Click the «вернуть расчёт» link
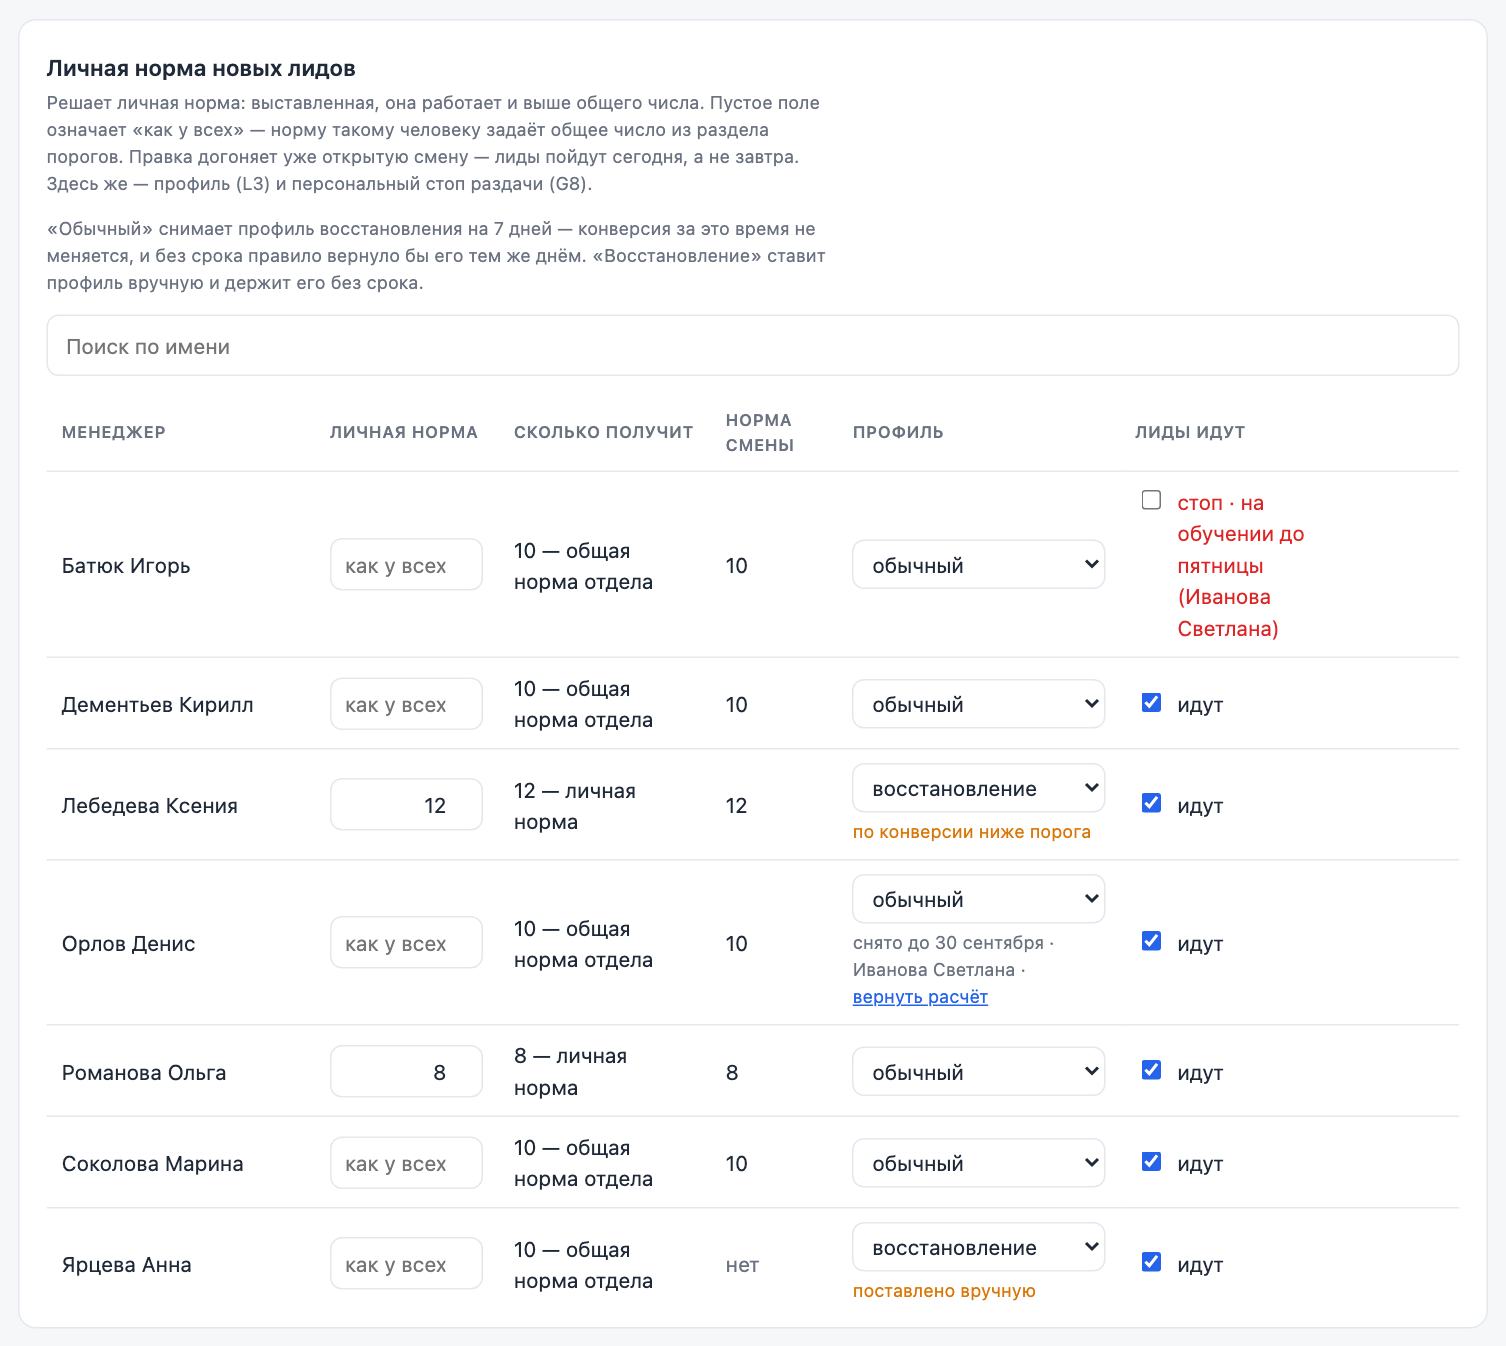 click(x=920, y=997)
